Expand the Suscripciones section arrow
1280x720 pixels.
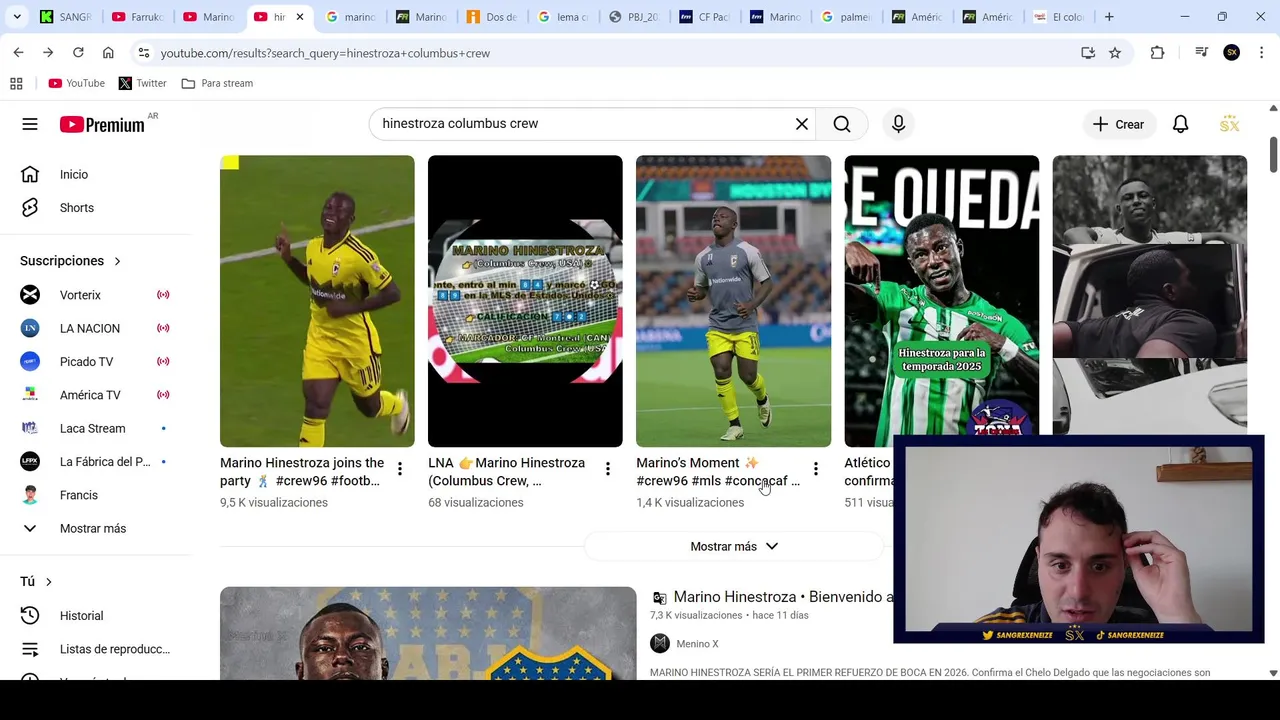coord(117,261)
